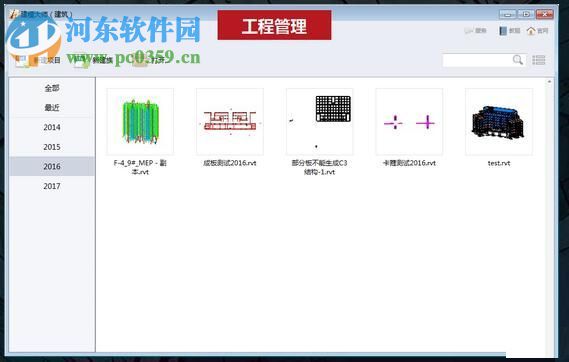Select the test.rvt building model thumbnail

(x=499, y=122)
